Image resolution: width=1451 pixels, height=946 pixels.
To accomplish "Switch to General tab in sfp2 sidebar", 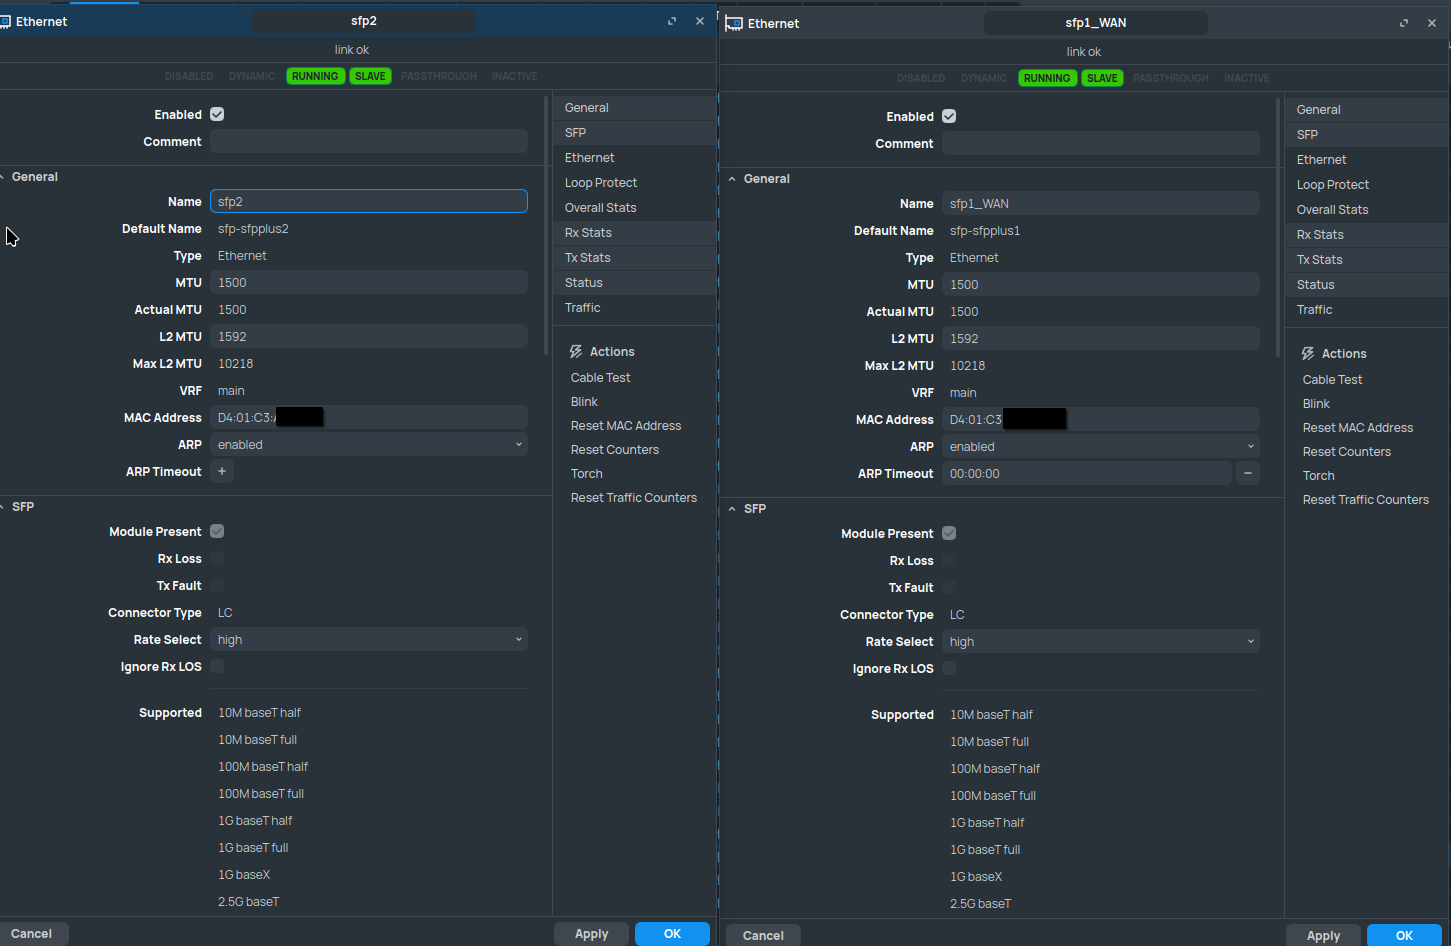I will pyautogui.click(x=635, y=108).
